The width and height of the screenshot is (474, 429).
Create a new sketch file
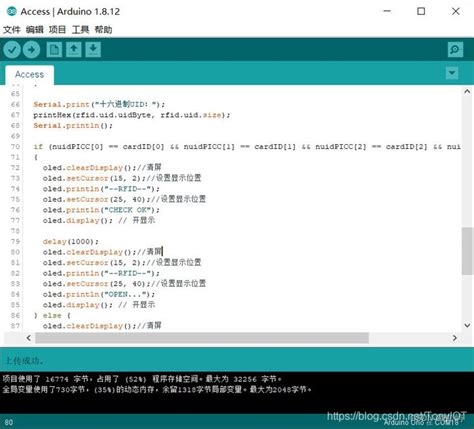[54, 50]
